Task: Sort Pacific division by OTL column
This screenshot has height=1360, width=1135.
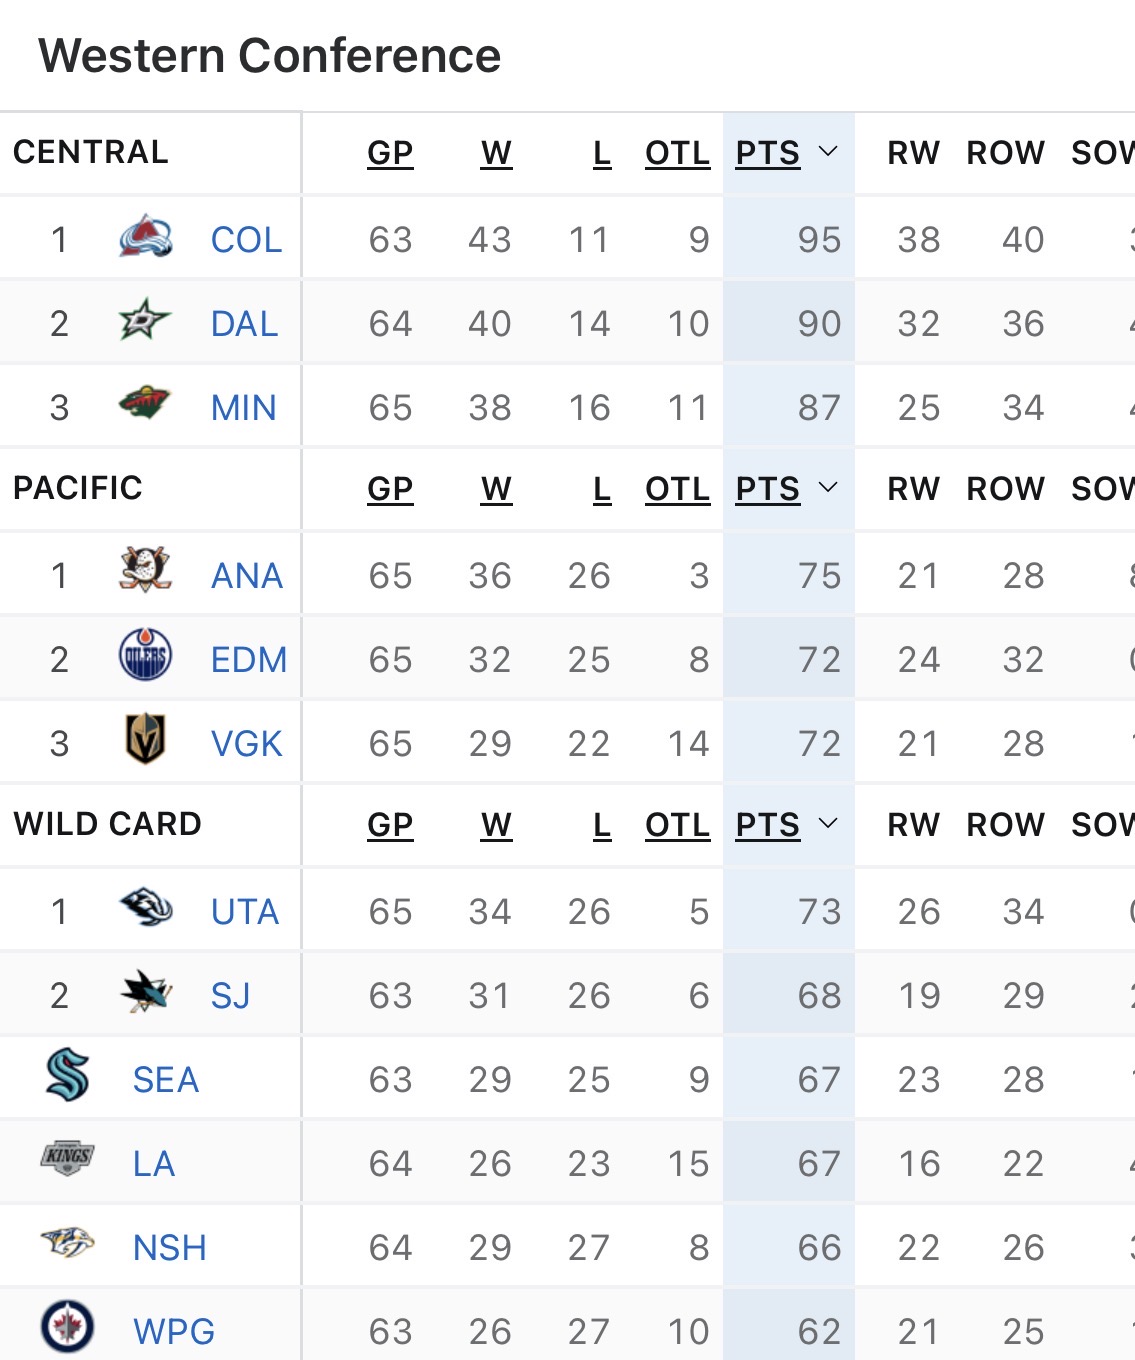Action: 677,489
